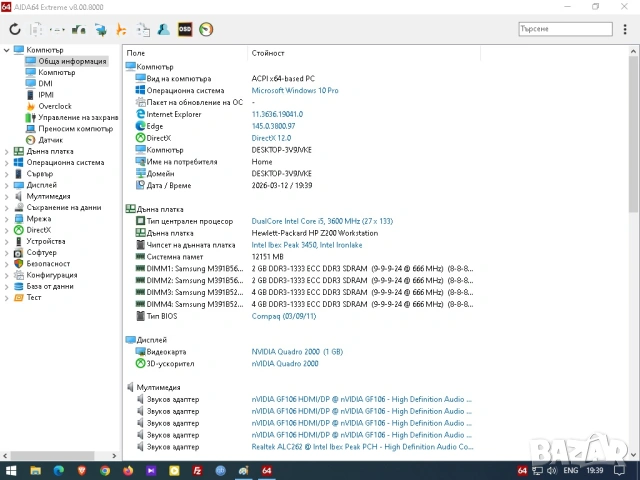
Task: Select the DMI tree item
Action: coord(45,83)
